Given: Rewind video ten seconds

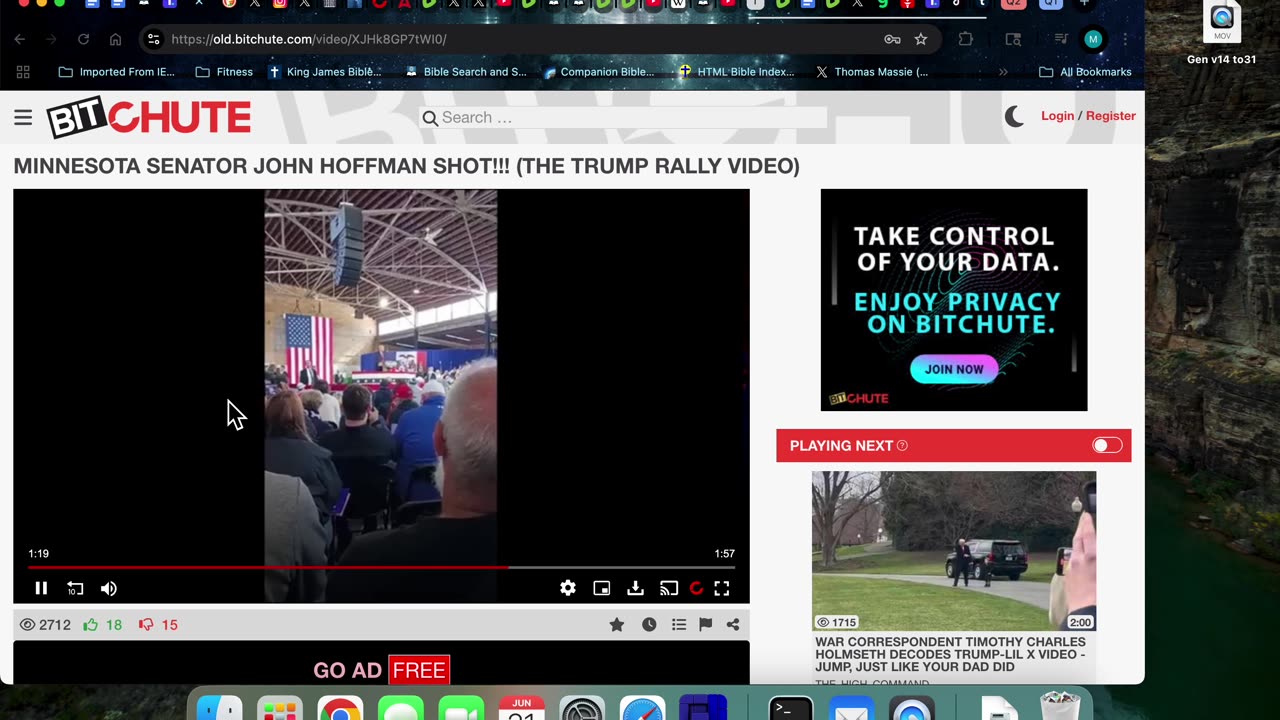Looking at the screenshot, I should point(75,588).
